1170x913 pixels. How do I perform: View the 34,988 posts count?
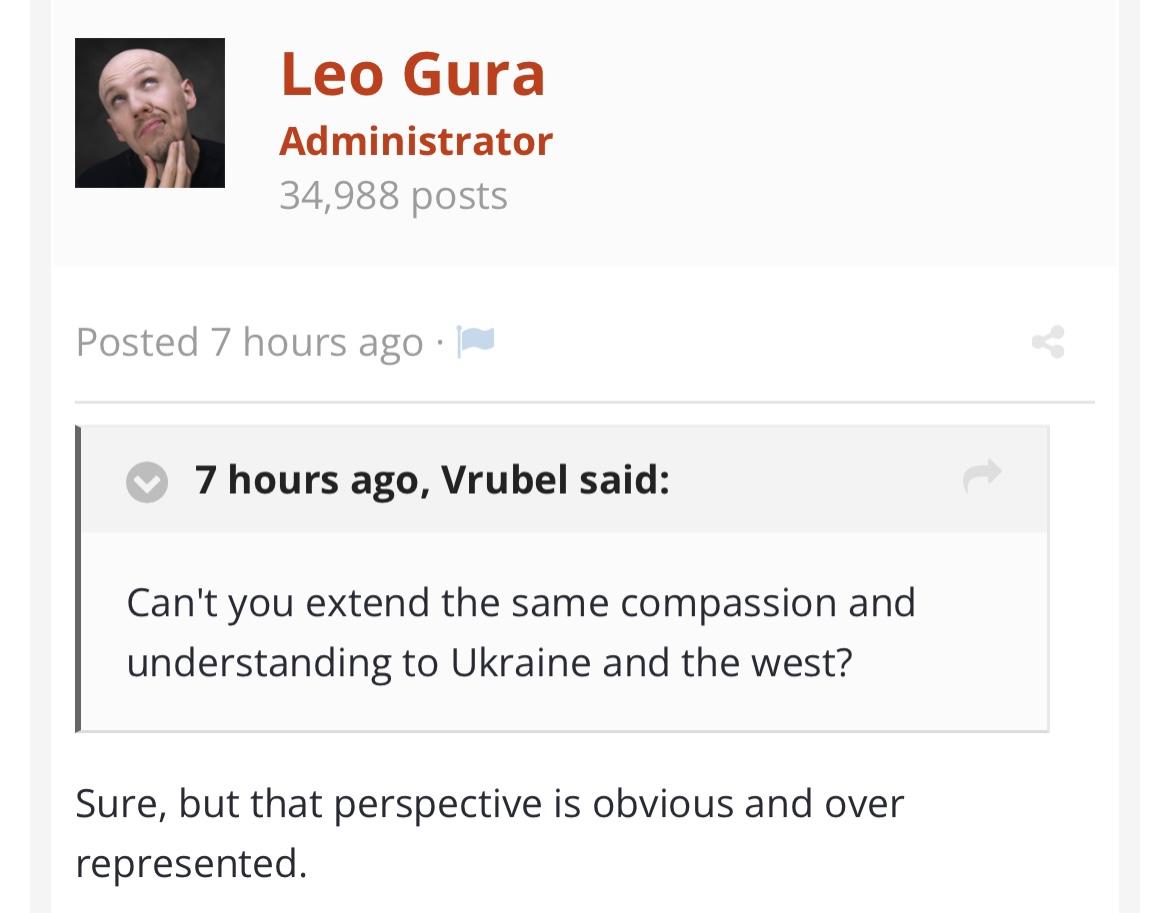393,196
